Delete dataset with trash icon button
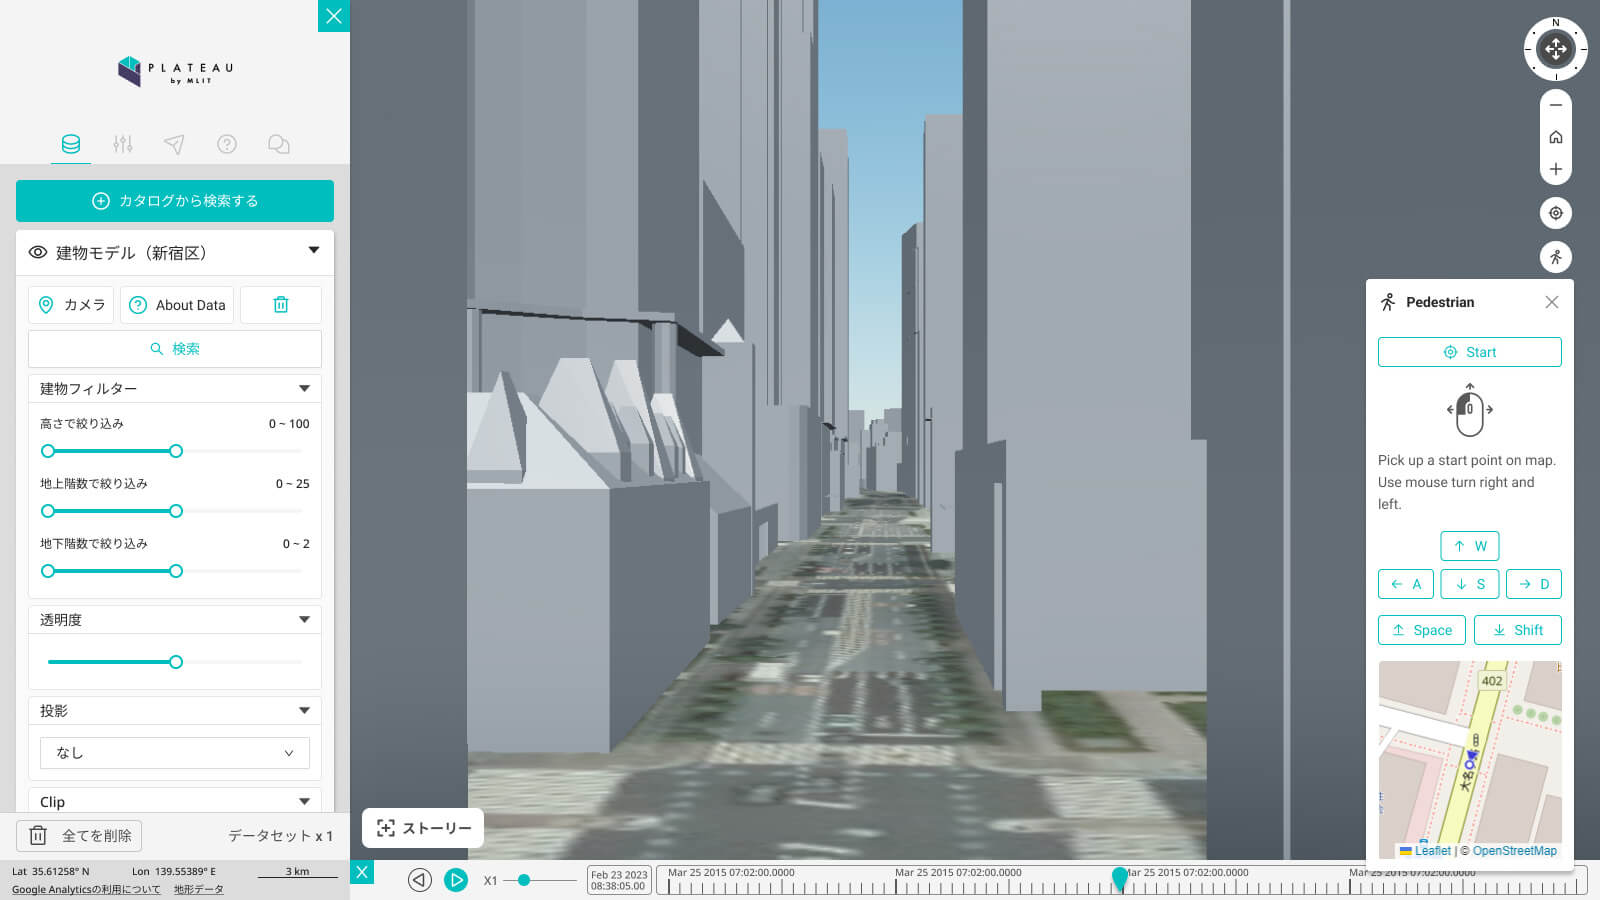The width and height of the screenshot is (1600, 900). pyautogui.click(x=281, y=305)
